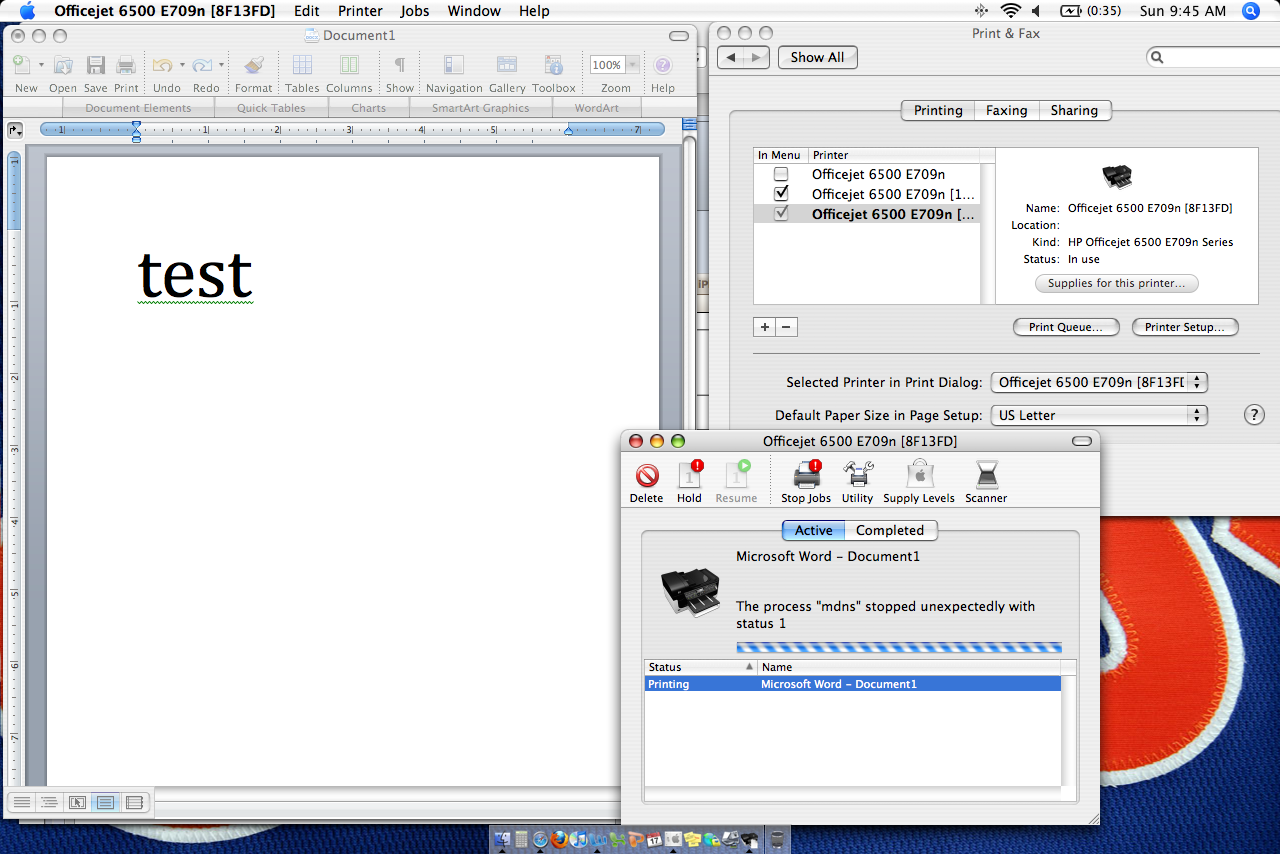Click the Open icon in Word toolbar

click(63, 66)
